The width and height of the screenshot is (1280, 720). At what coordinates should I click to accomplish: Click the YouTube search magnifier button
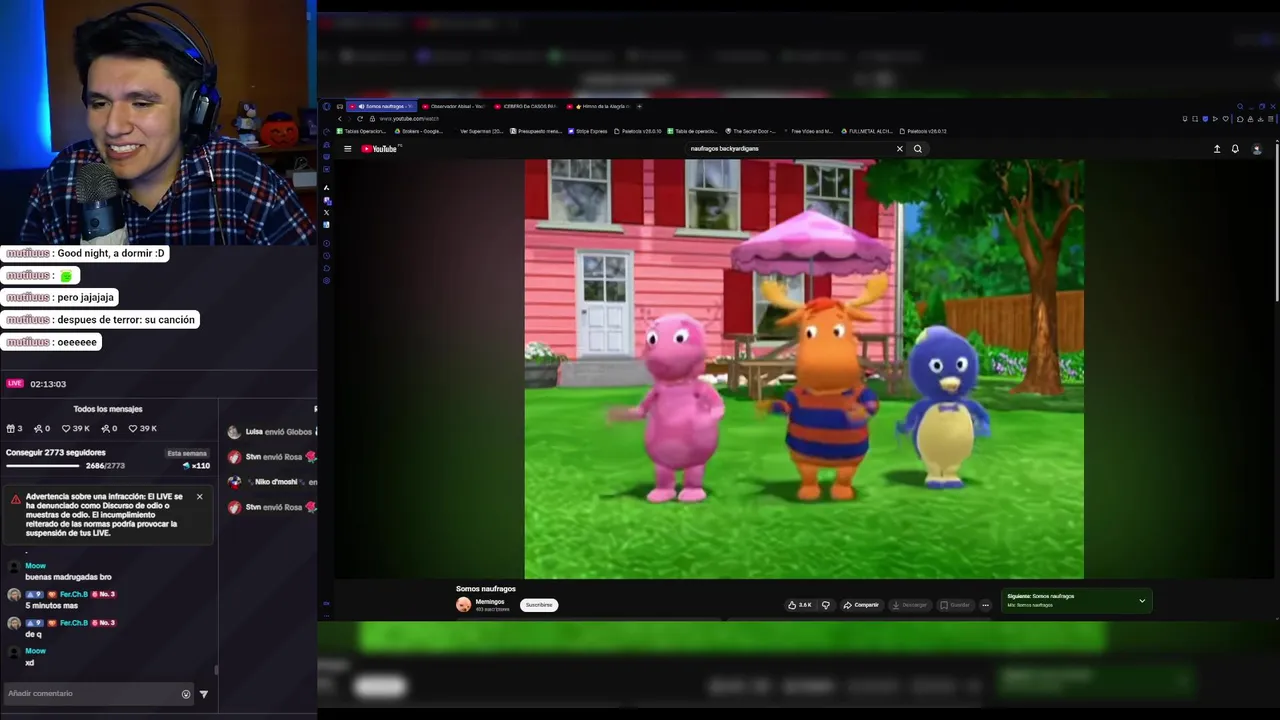point(918,149)
